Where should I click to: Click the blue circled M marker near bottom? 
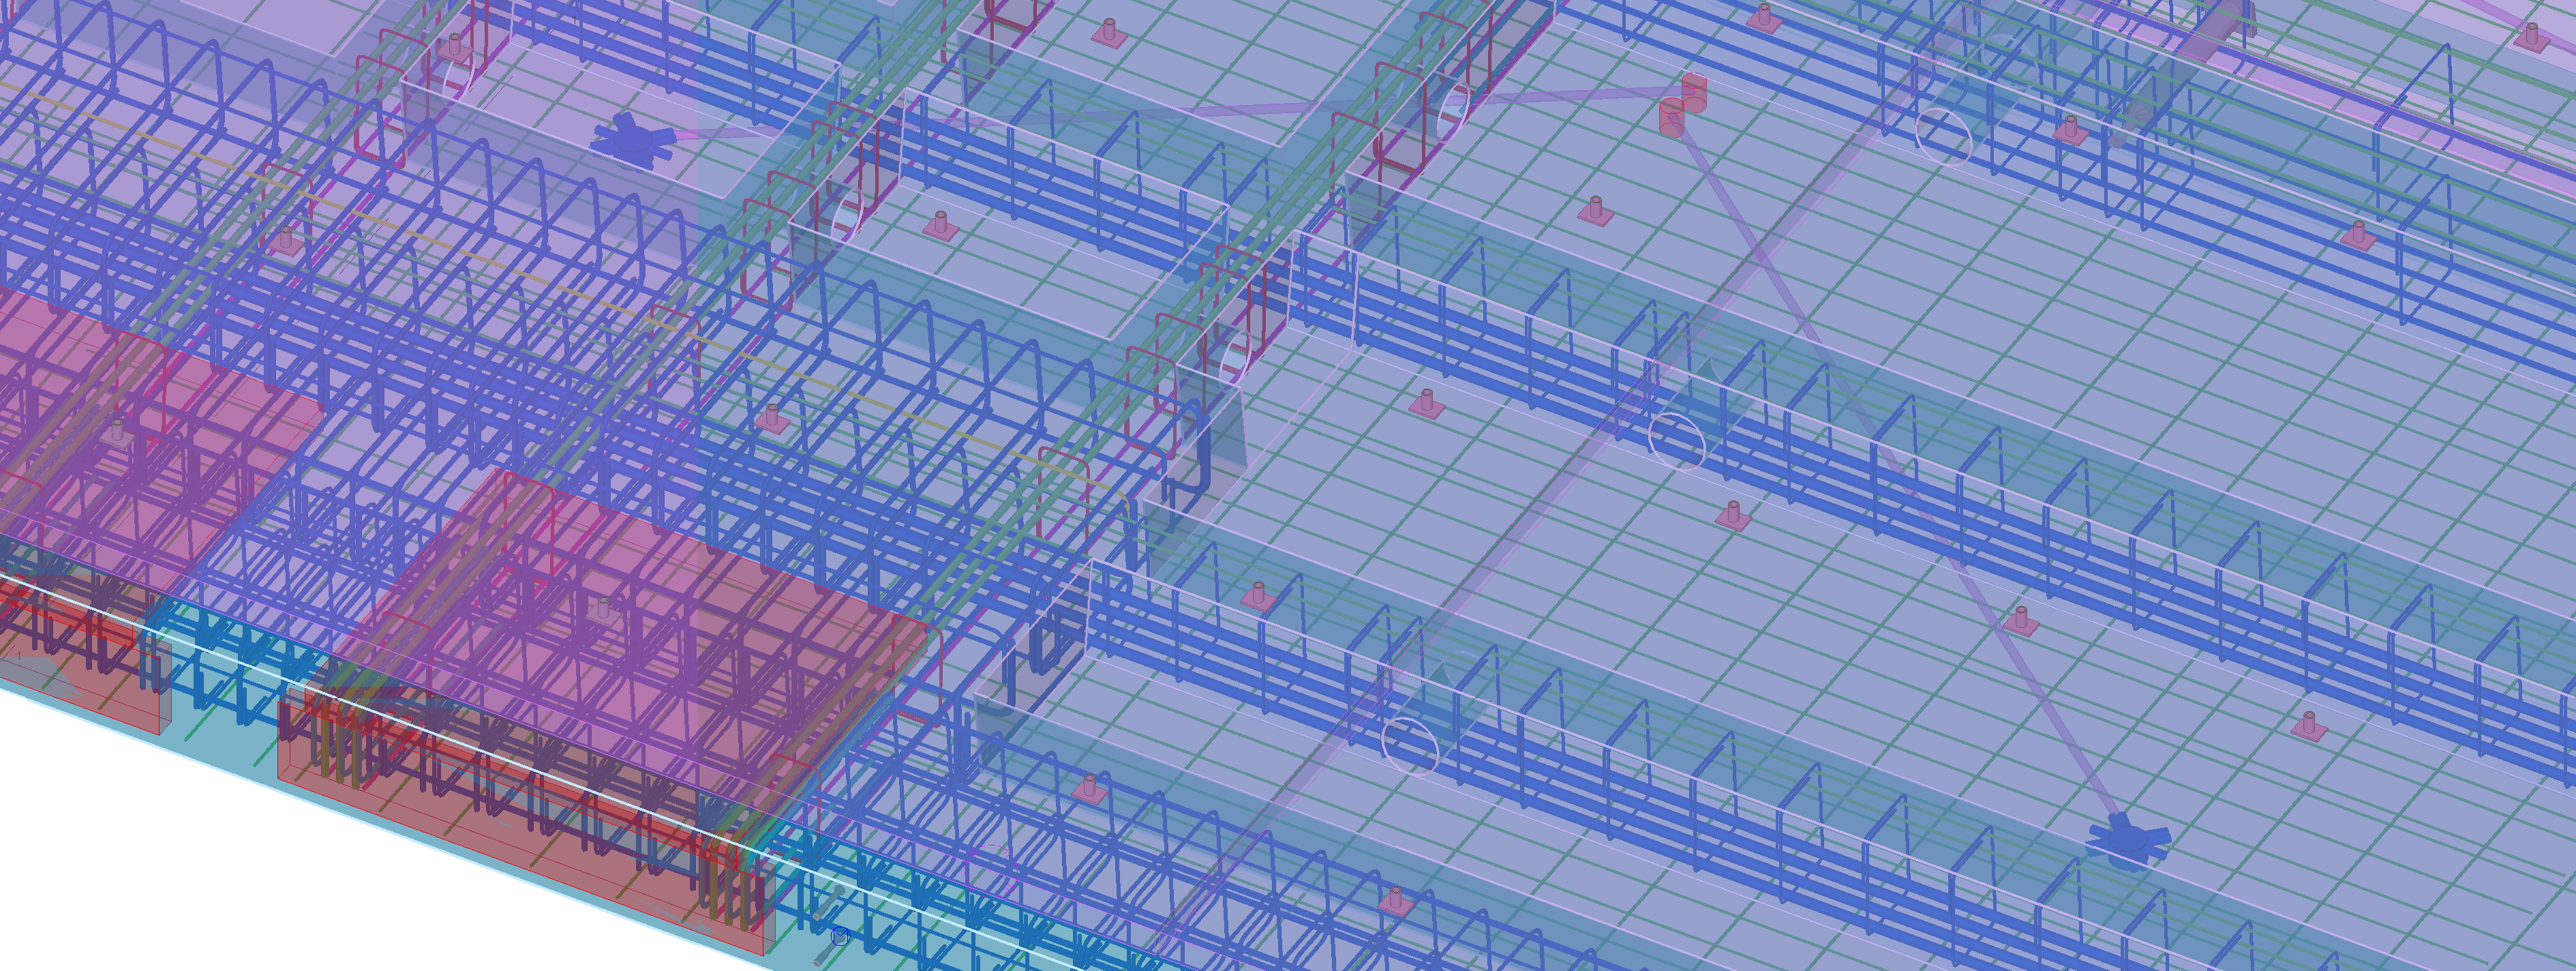pos(841,936)
